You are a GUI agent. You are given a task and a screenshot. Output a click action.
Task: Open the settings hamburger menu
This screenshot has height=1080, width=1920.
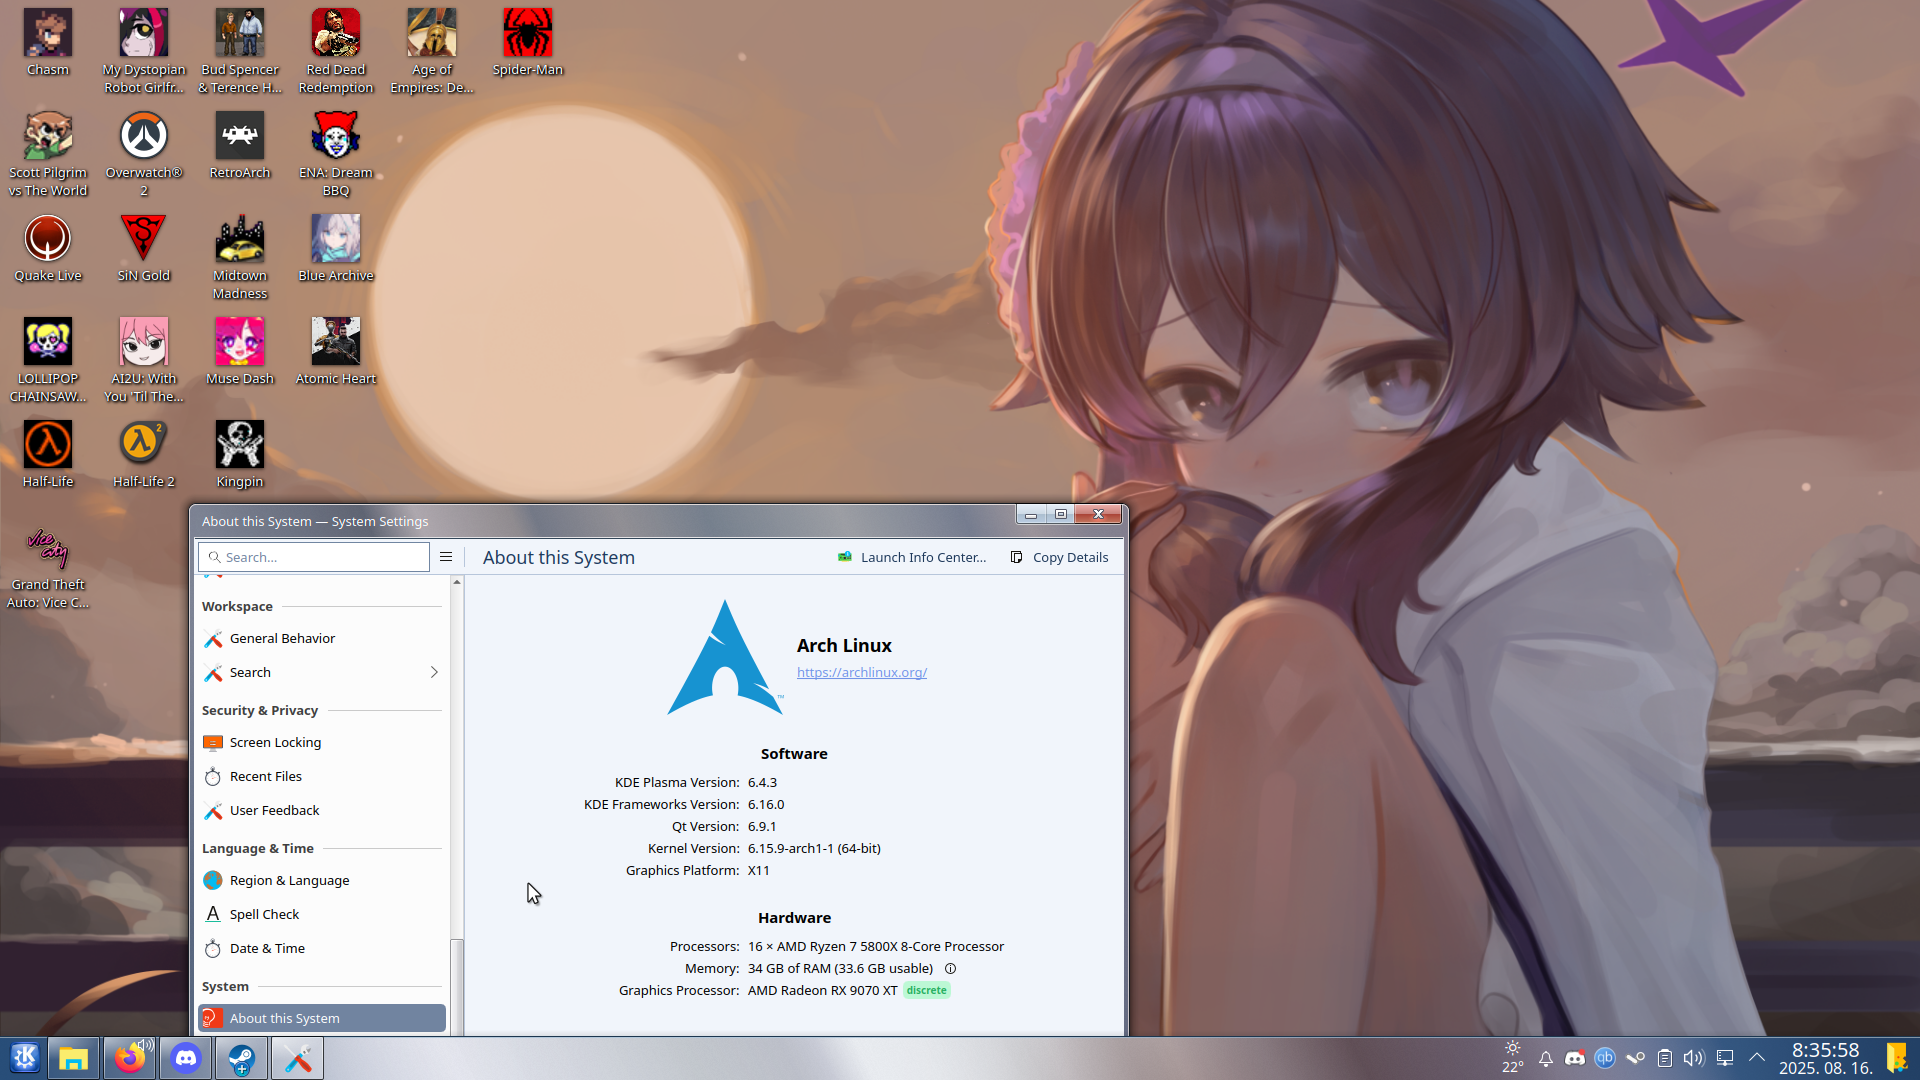click(446, 557)
